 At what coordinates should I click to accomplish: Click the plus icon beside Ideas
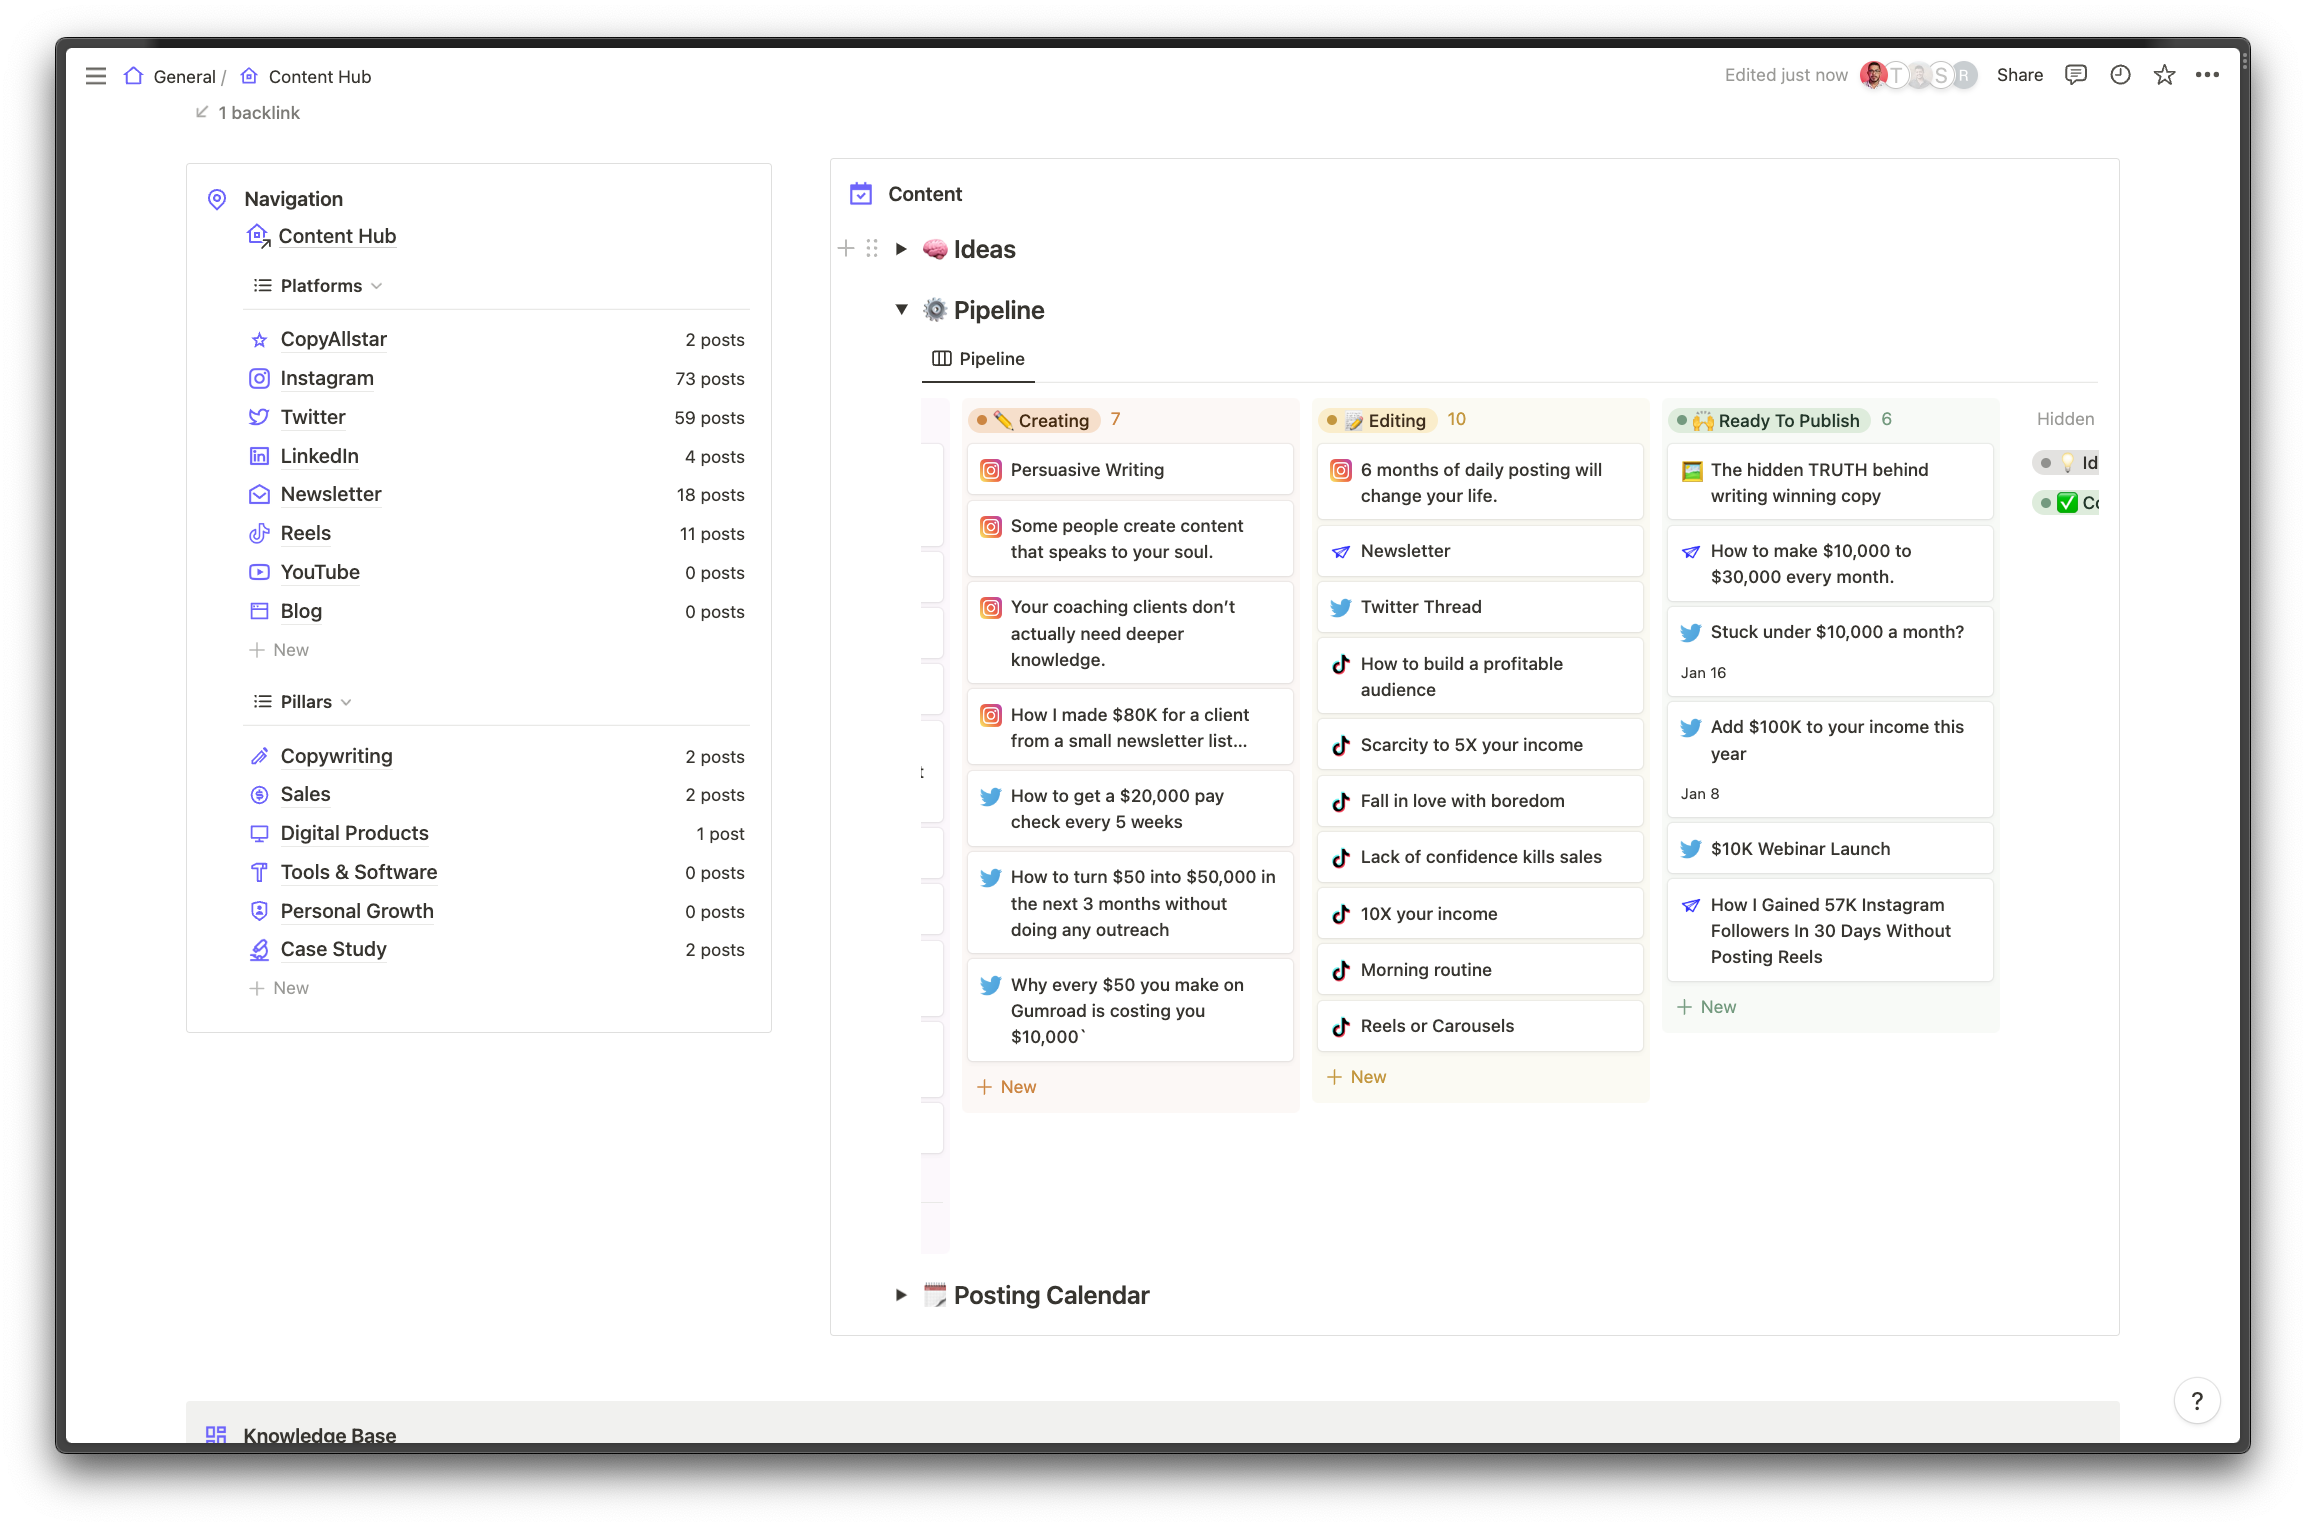click(x=846, y=248)
